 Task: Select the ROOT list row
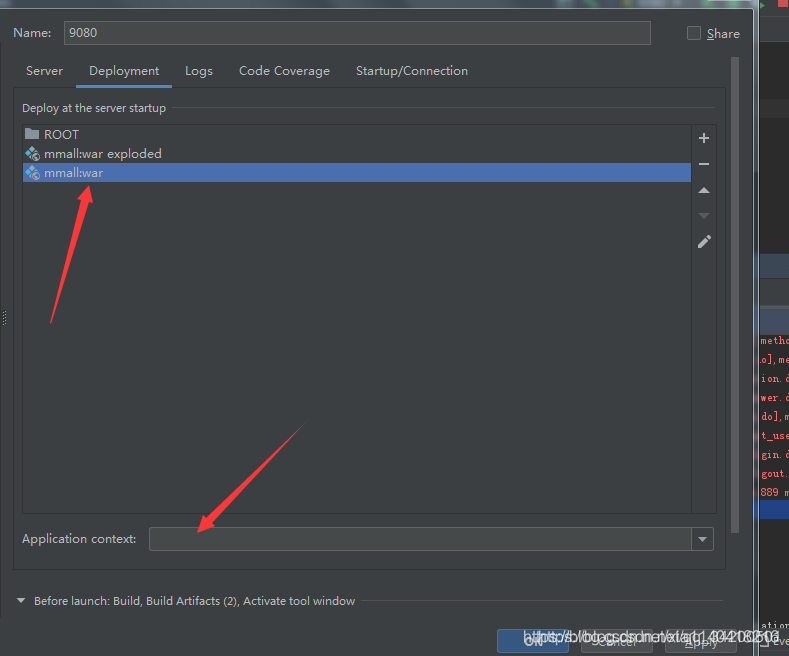356,134
